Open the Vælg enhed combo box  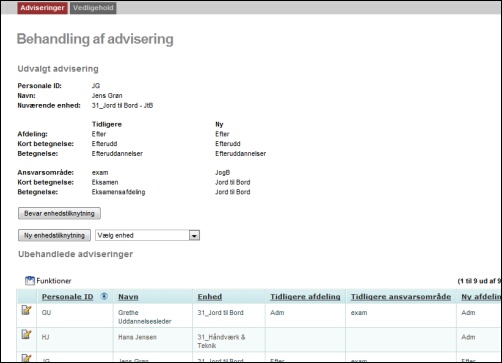click(147, 235)
